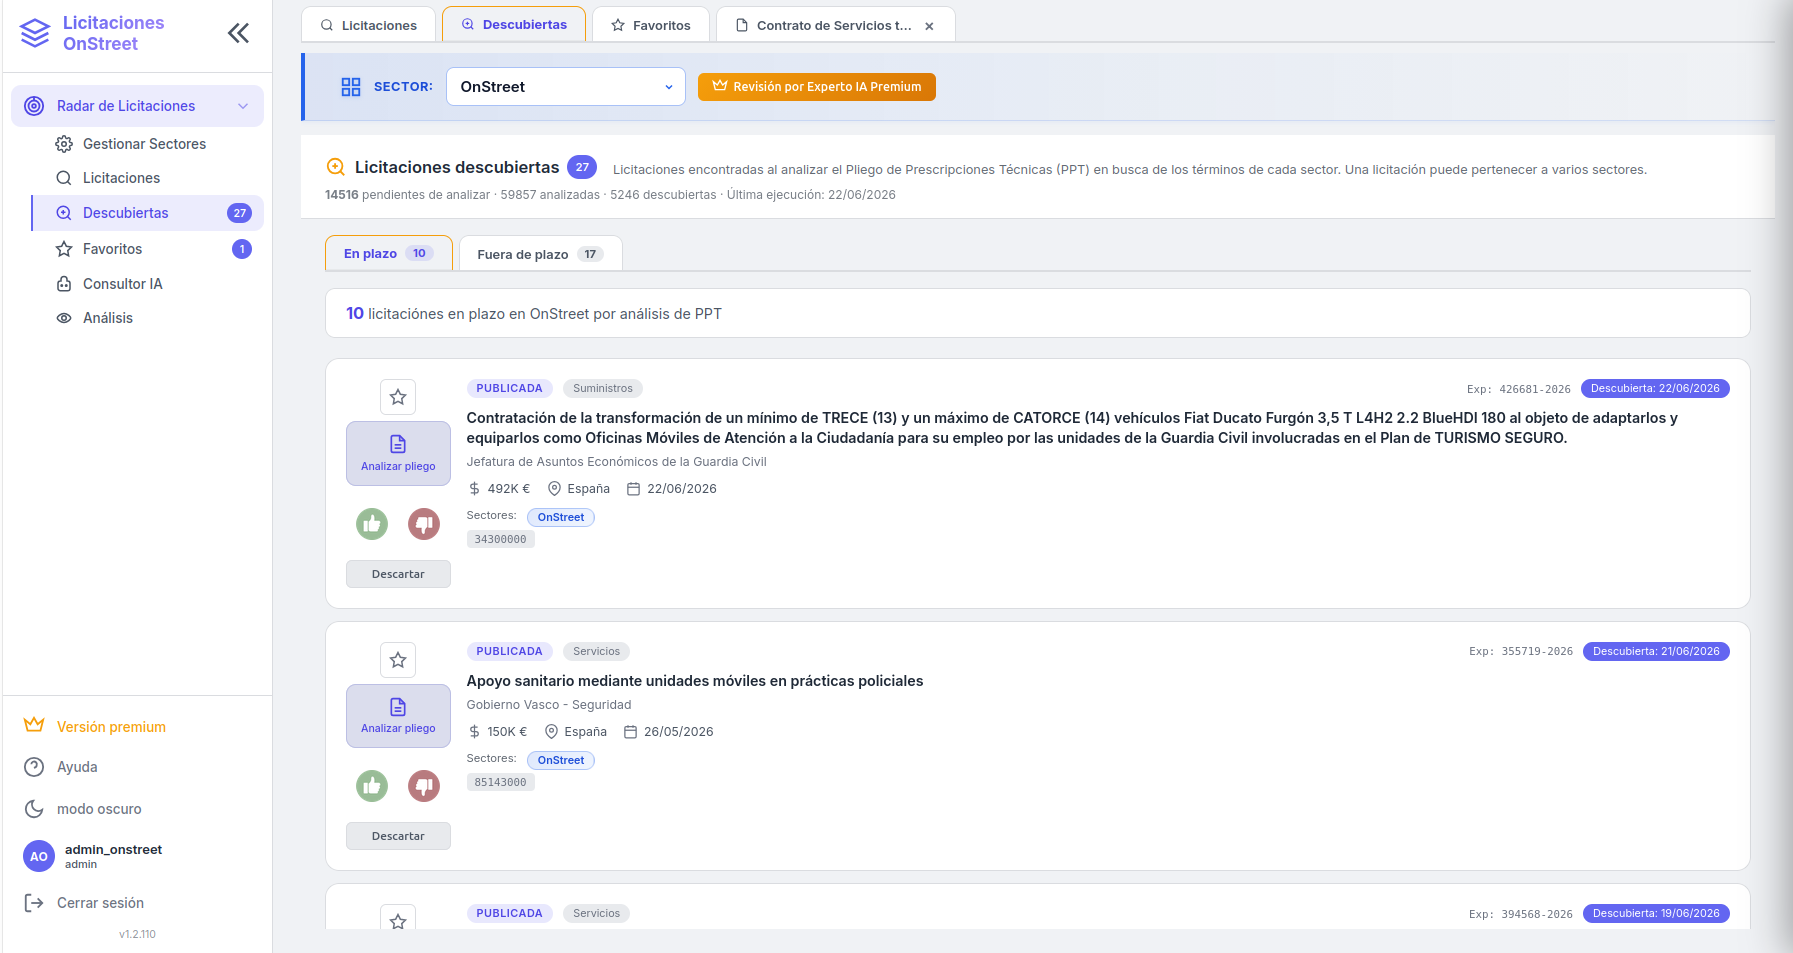Toggle modo oscuro
1793x953 pixels.
point(83,809)
